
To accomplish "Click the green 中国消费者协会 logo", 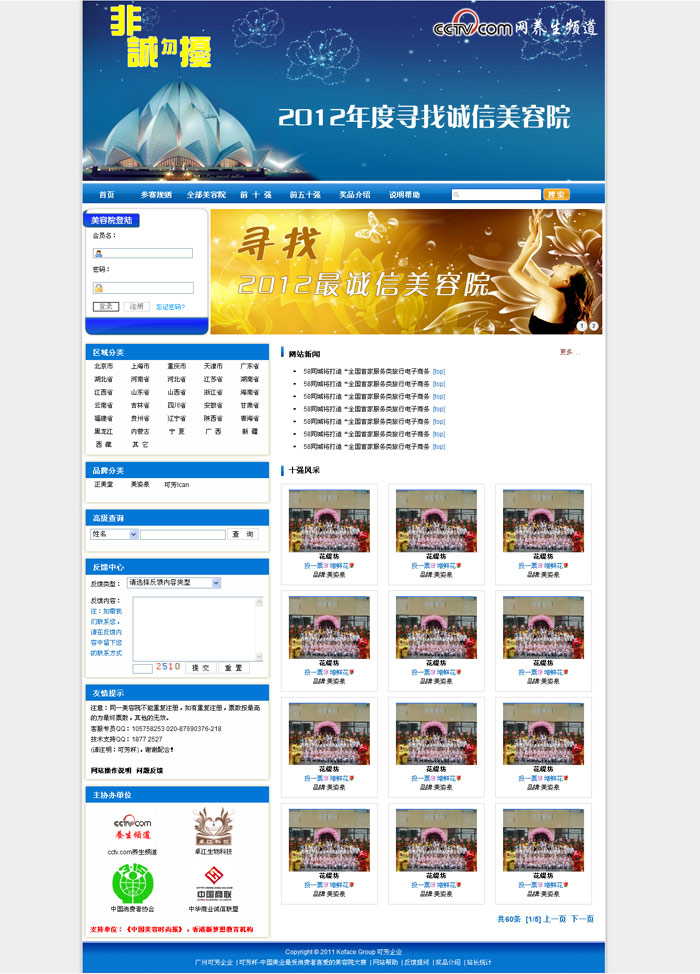I will (x=132, y=883).
